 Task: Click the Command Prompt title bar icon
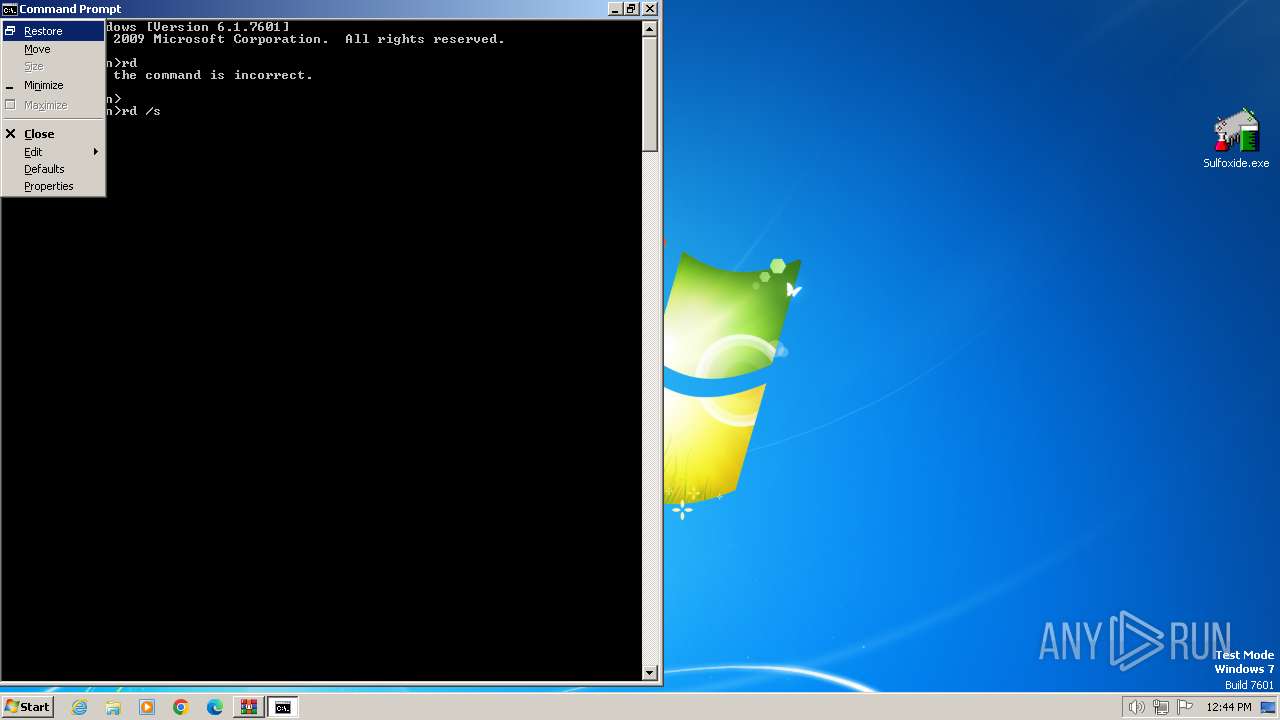[x=10, y=9]
